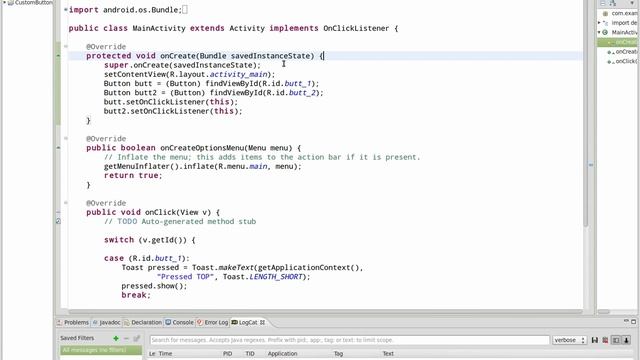640x360 pixels.
Task: Minimize the bottom LogCat panel
Action: pos(626,322)
